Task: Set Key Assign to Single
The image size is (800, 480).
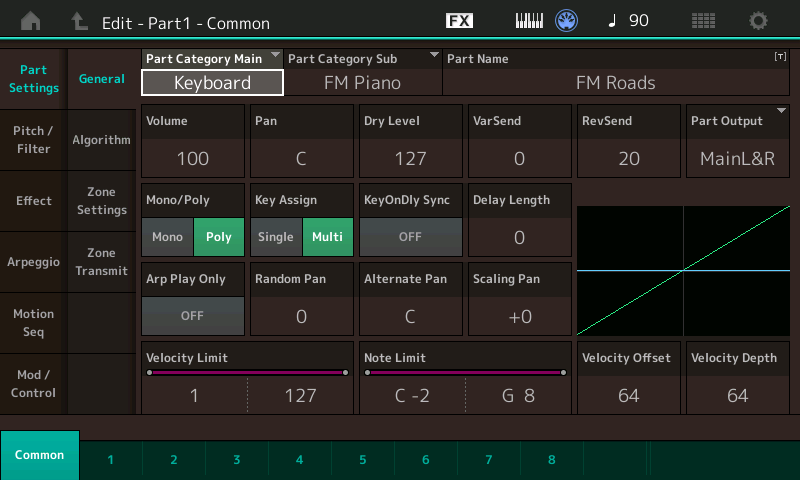Action: (277, 236)
